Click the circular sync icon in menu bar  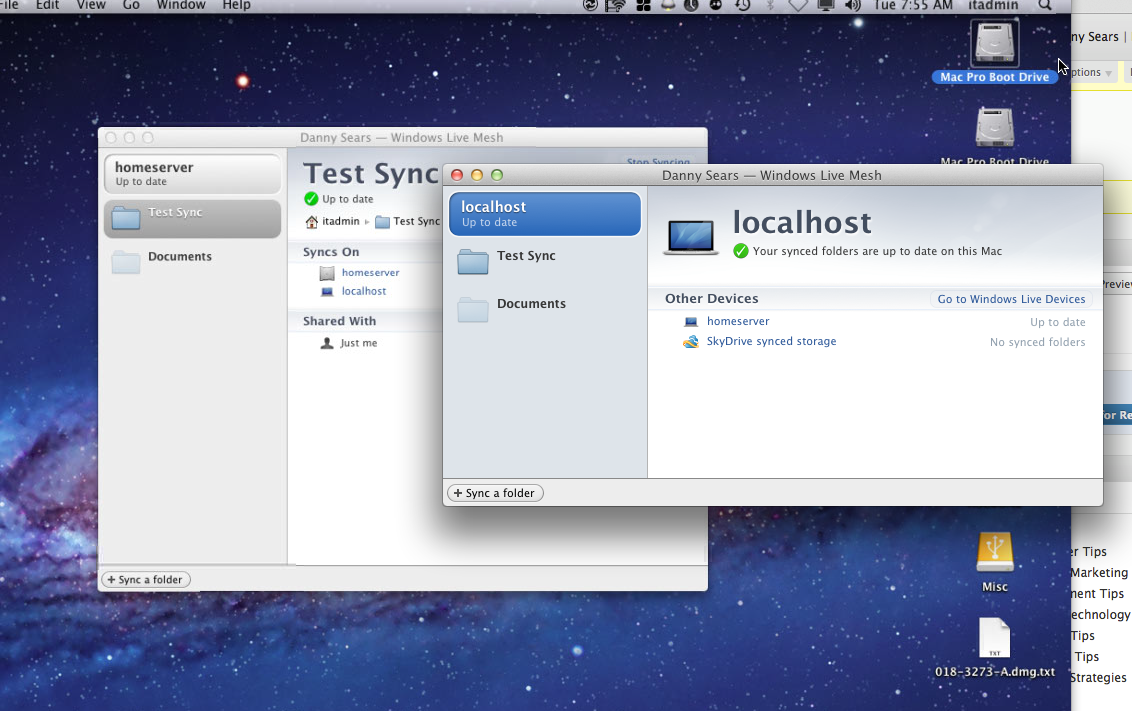591,5
